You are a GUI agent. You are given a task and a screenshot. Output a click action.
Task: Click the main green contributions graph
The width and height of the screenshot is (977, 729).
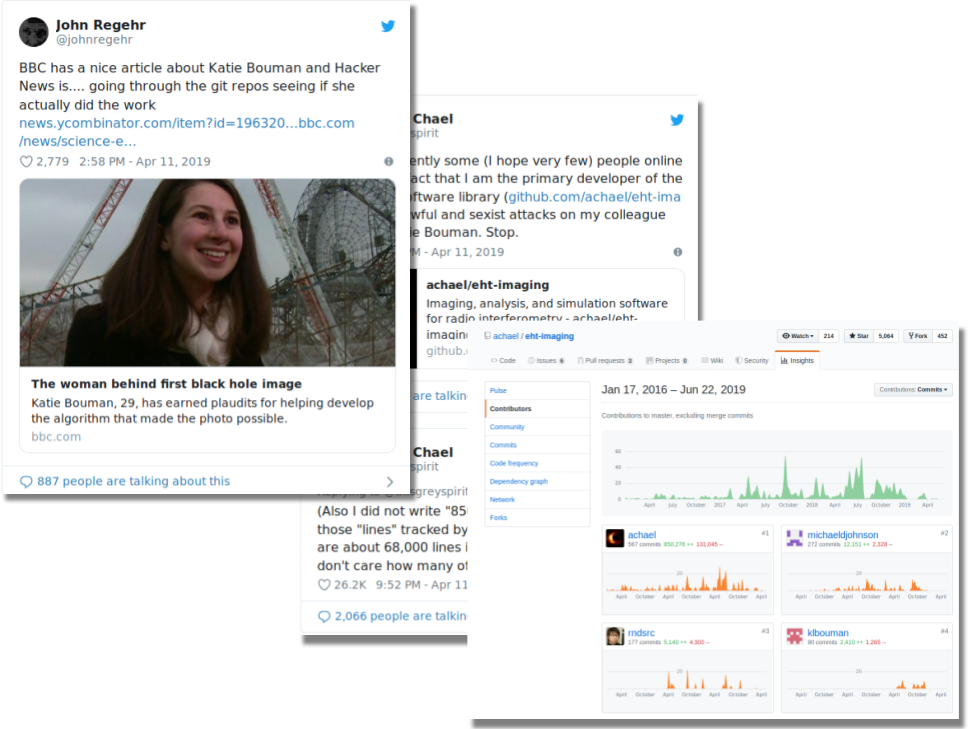point(777,470)
